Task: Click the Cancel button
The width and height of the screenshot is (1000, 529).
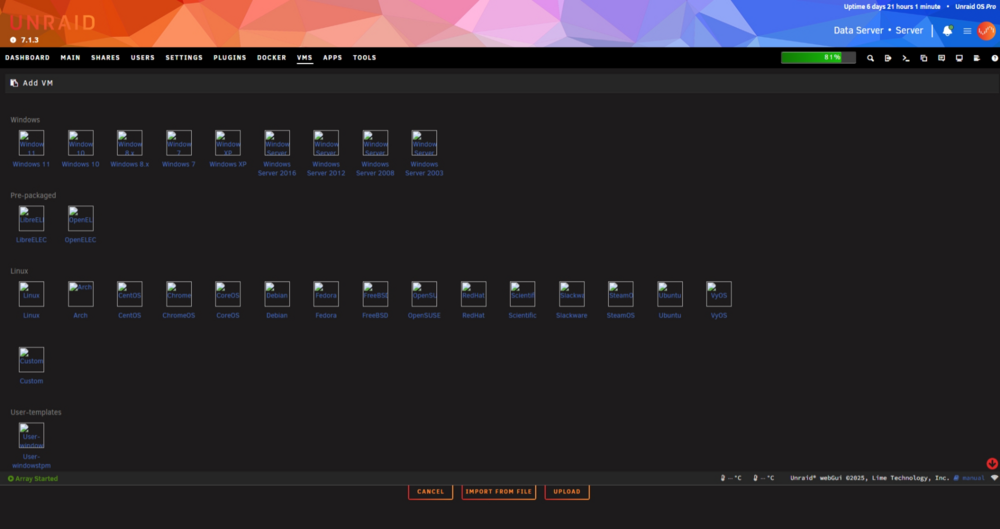Action: coord(430,491)
